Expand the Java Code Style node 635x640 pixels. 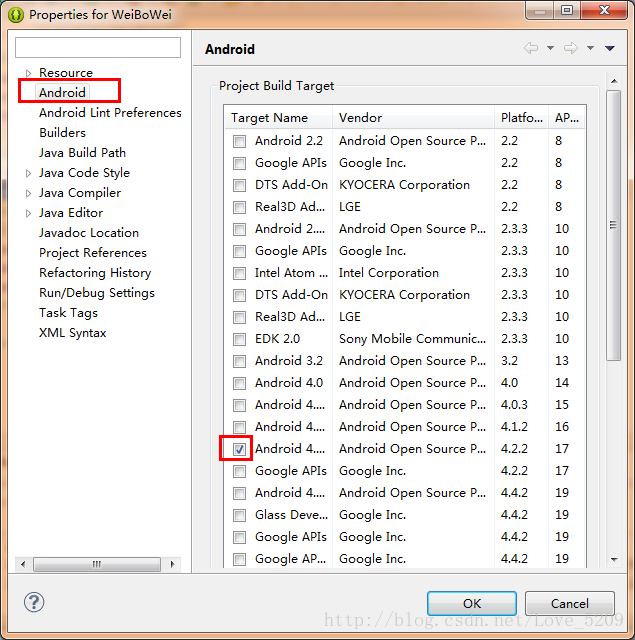coord(28,173)
